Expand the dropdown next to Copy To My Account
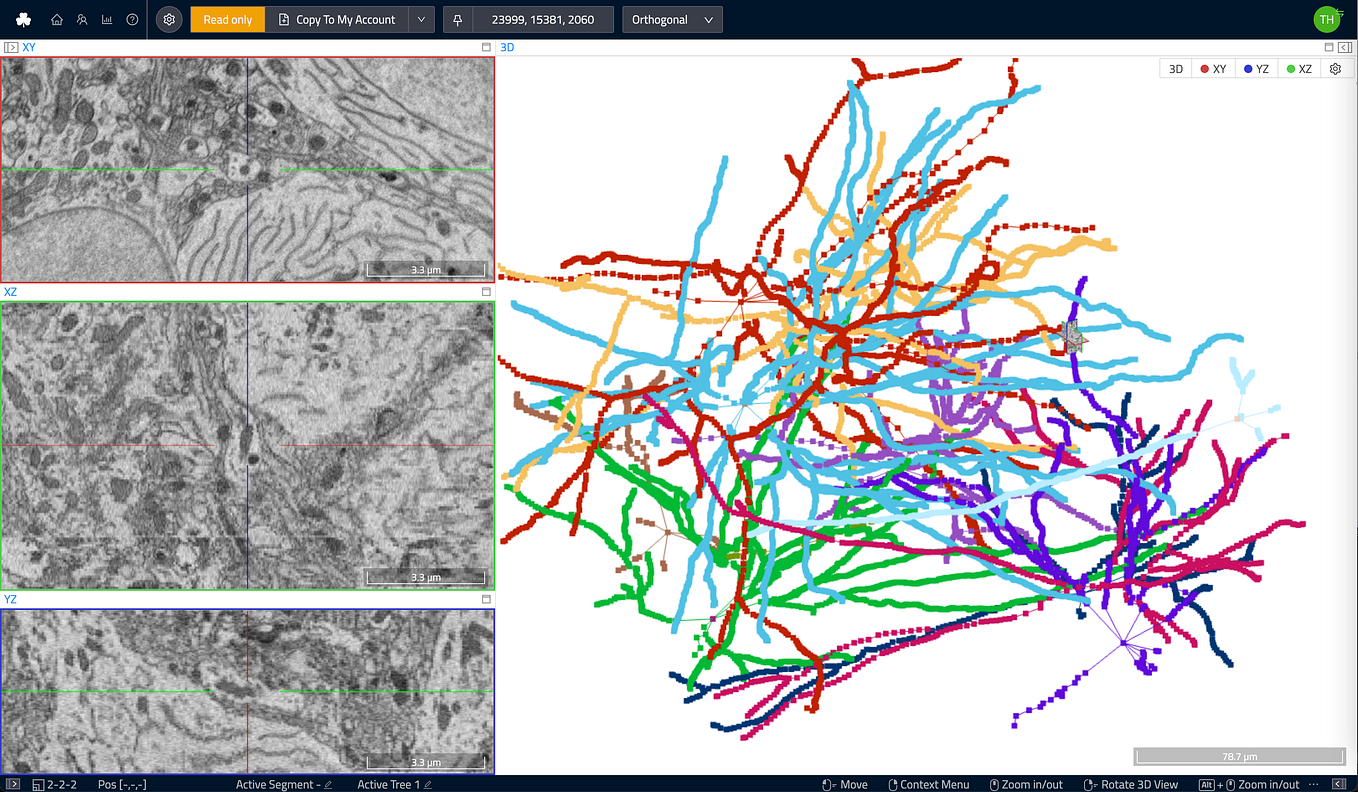Screen dimensions: 1358x792 point(421,19)
